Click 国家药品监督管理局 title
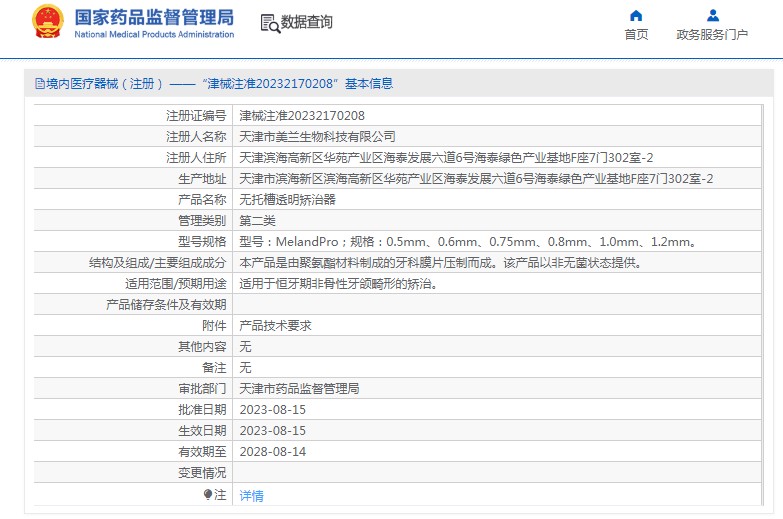This screenshot has height=519, width=783. [154, 17]
